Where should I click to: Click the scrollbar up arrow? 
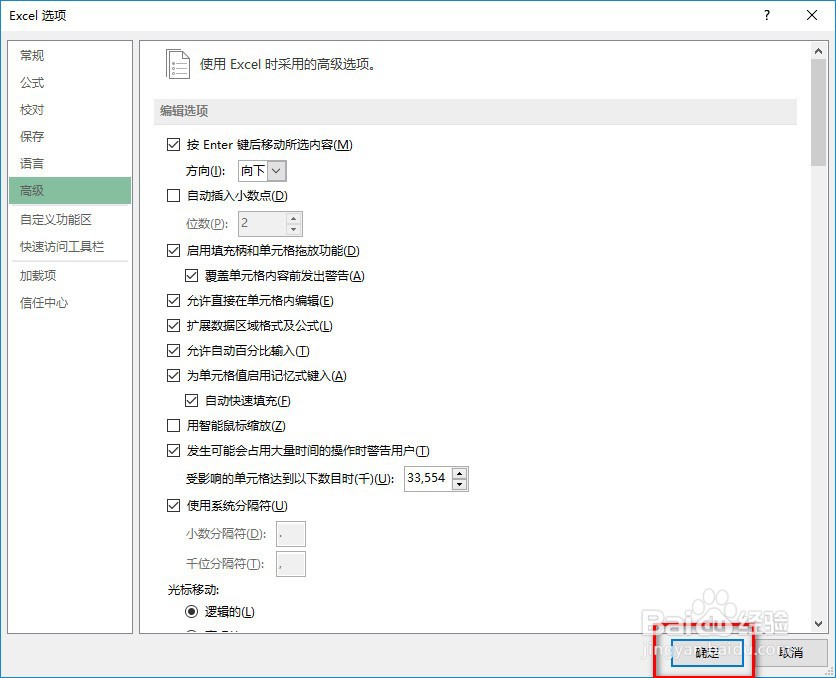tap(818, 51)
